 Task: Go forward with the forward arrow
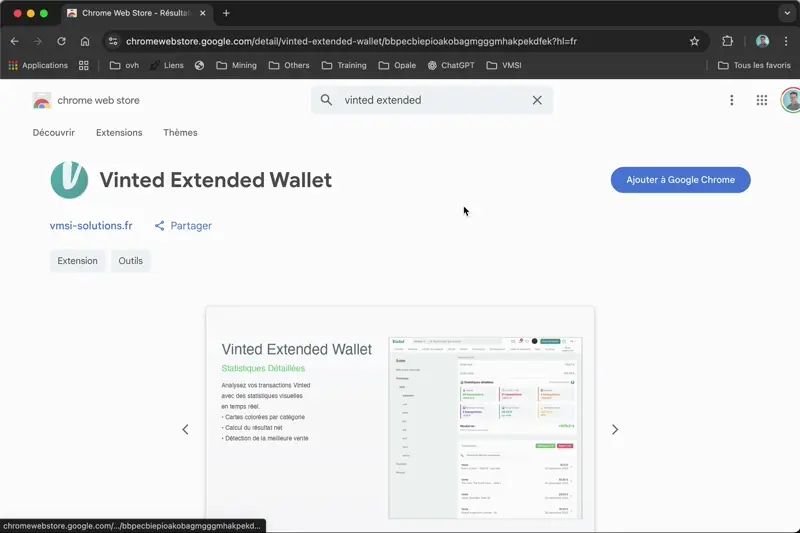point(38,41)
